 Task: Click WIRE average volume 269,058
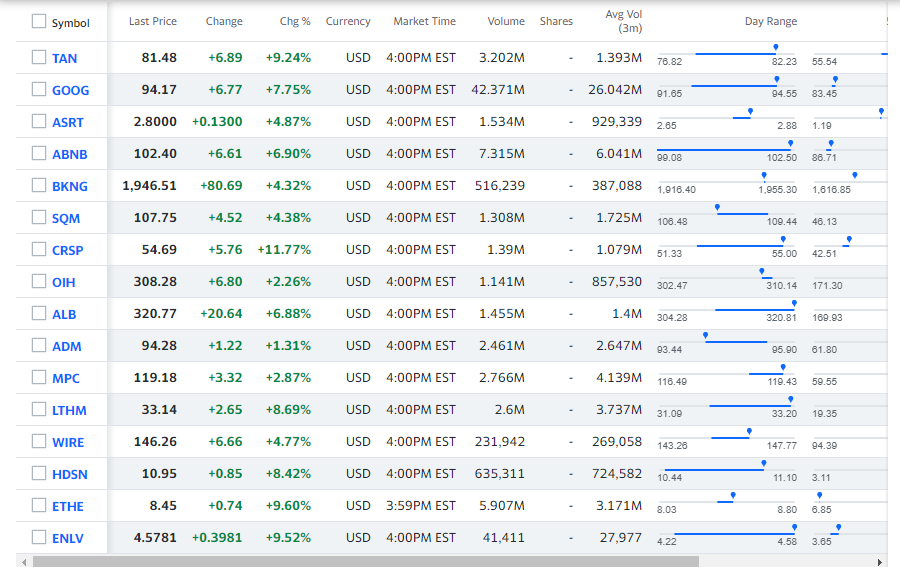pyautogui.click(x=617, y=441)
